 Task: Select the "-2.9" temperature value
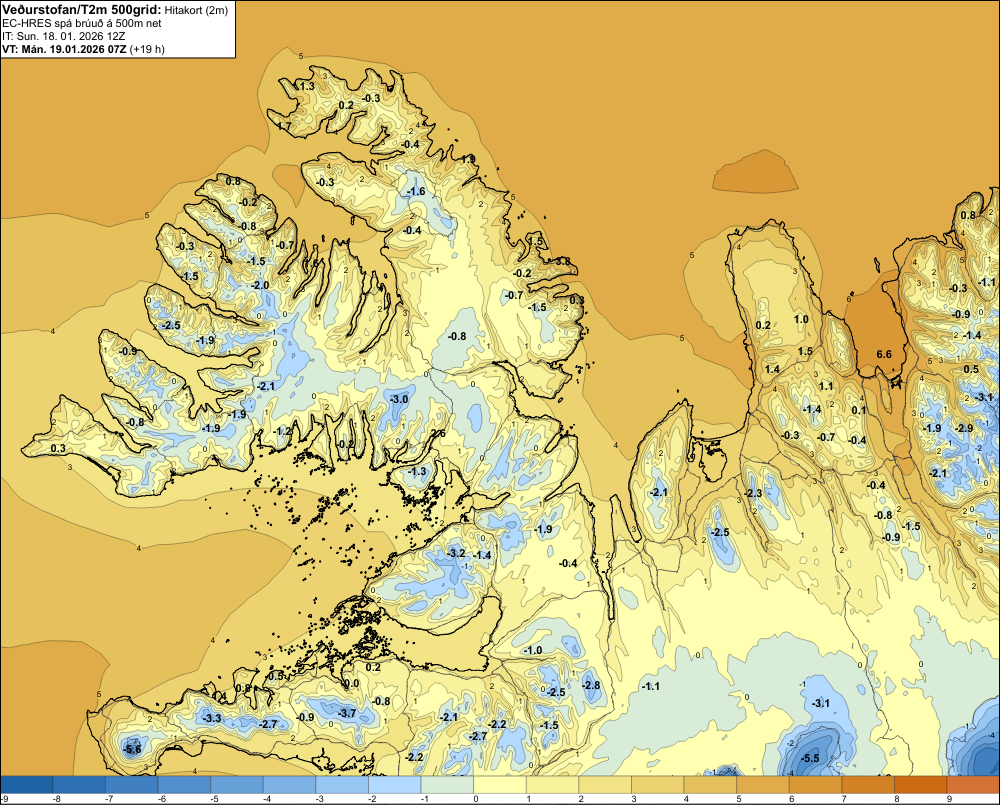click(x=964, y=428)
